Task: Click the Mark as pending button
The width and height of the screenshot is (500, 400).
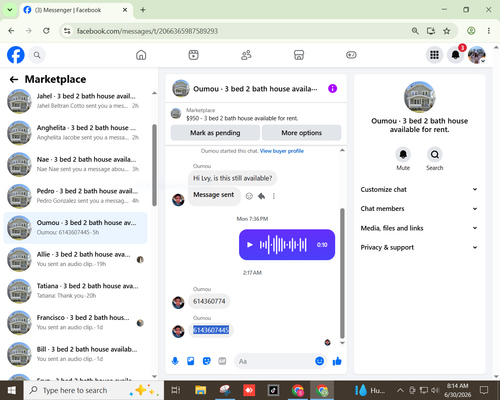Action: 215,133
